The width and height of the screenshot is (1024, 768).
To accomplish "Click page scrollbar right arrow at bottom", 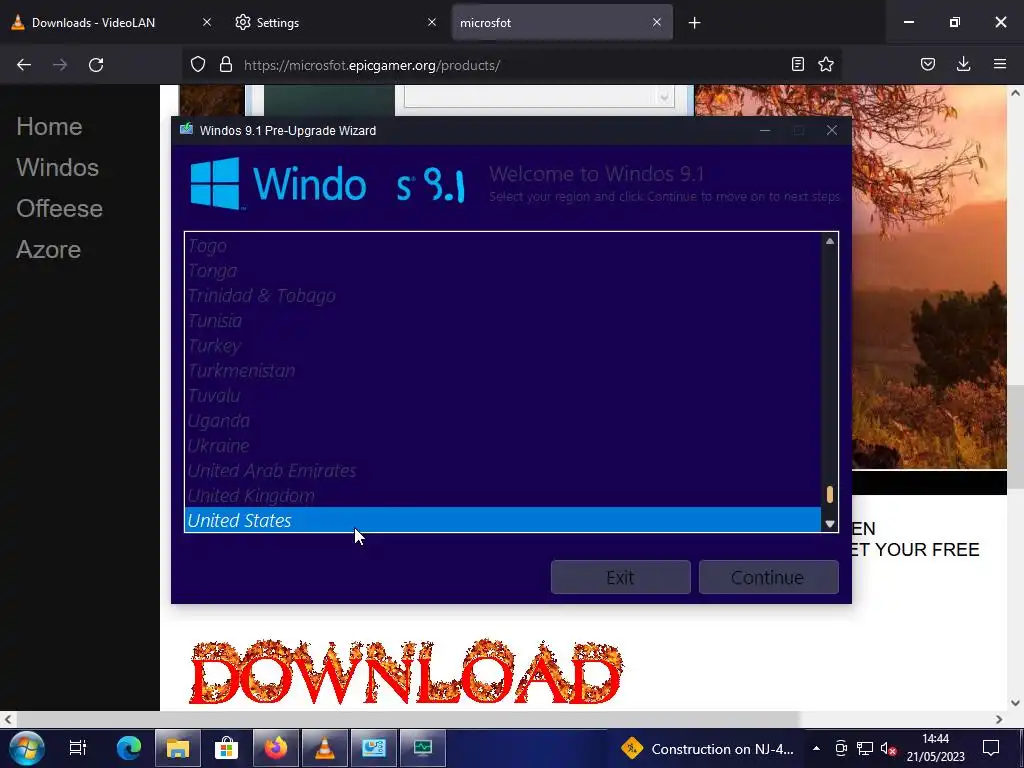I will (x=999, y=719).
